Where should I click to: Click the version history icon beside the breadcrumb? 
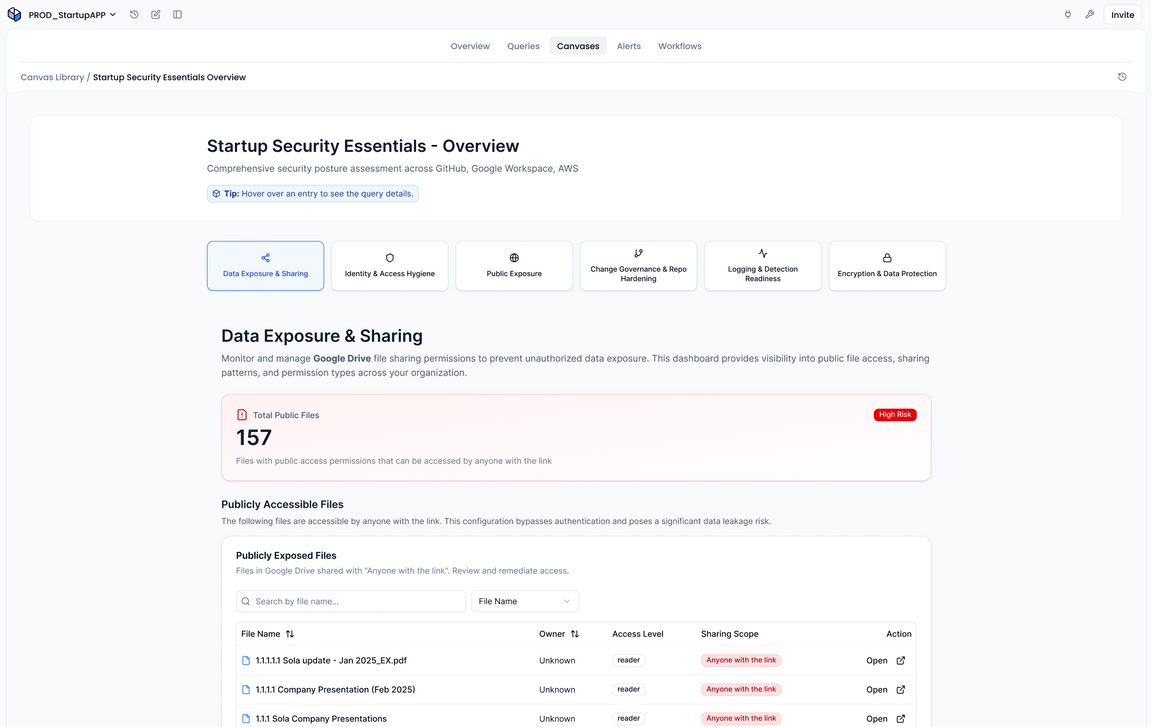point(1122,76)
